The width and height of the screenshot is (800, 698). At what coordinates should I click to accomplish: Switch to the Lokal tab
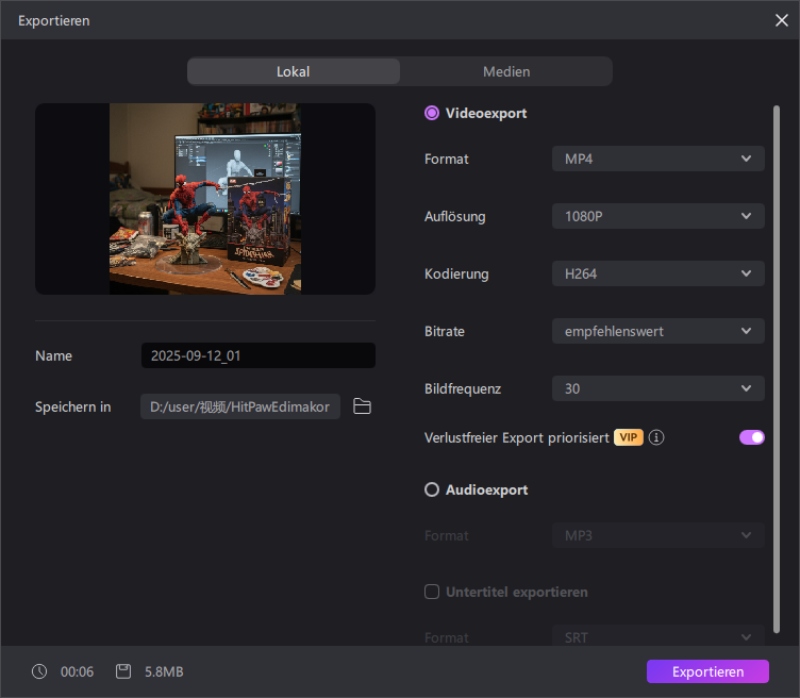point(293,71)
